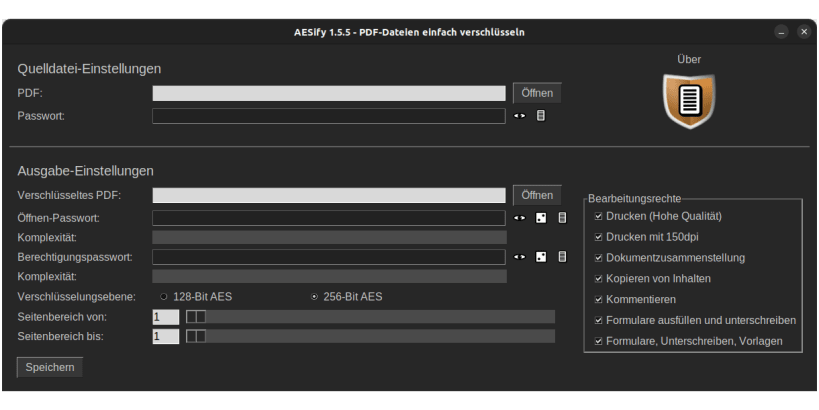Viewport: 819px width, 410px height.
Task: Toggle Formulare ausfüllen und unterschreiben checkbox
Action: tap(599, 320)
